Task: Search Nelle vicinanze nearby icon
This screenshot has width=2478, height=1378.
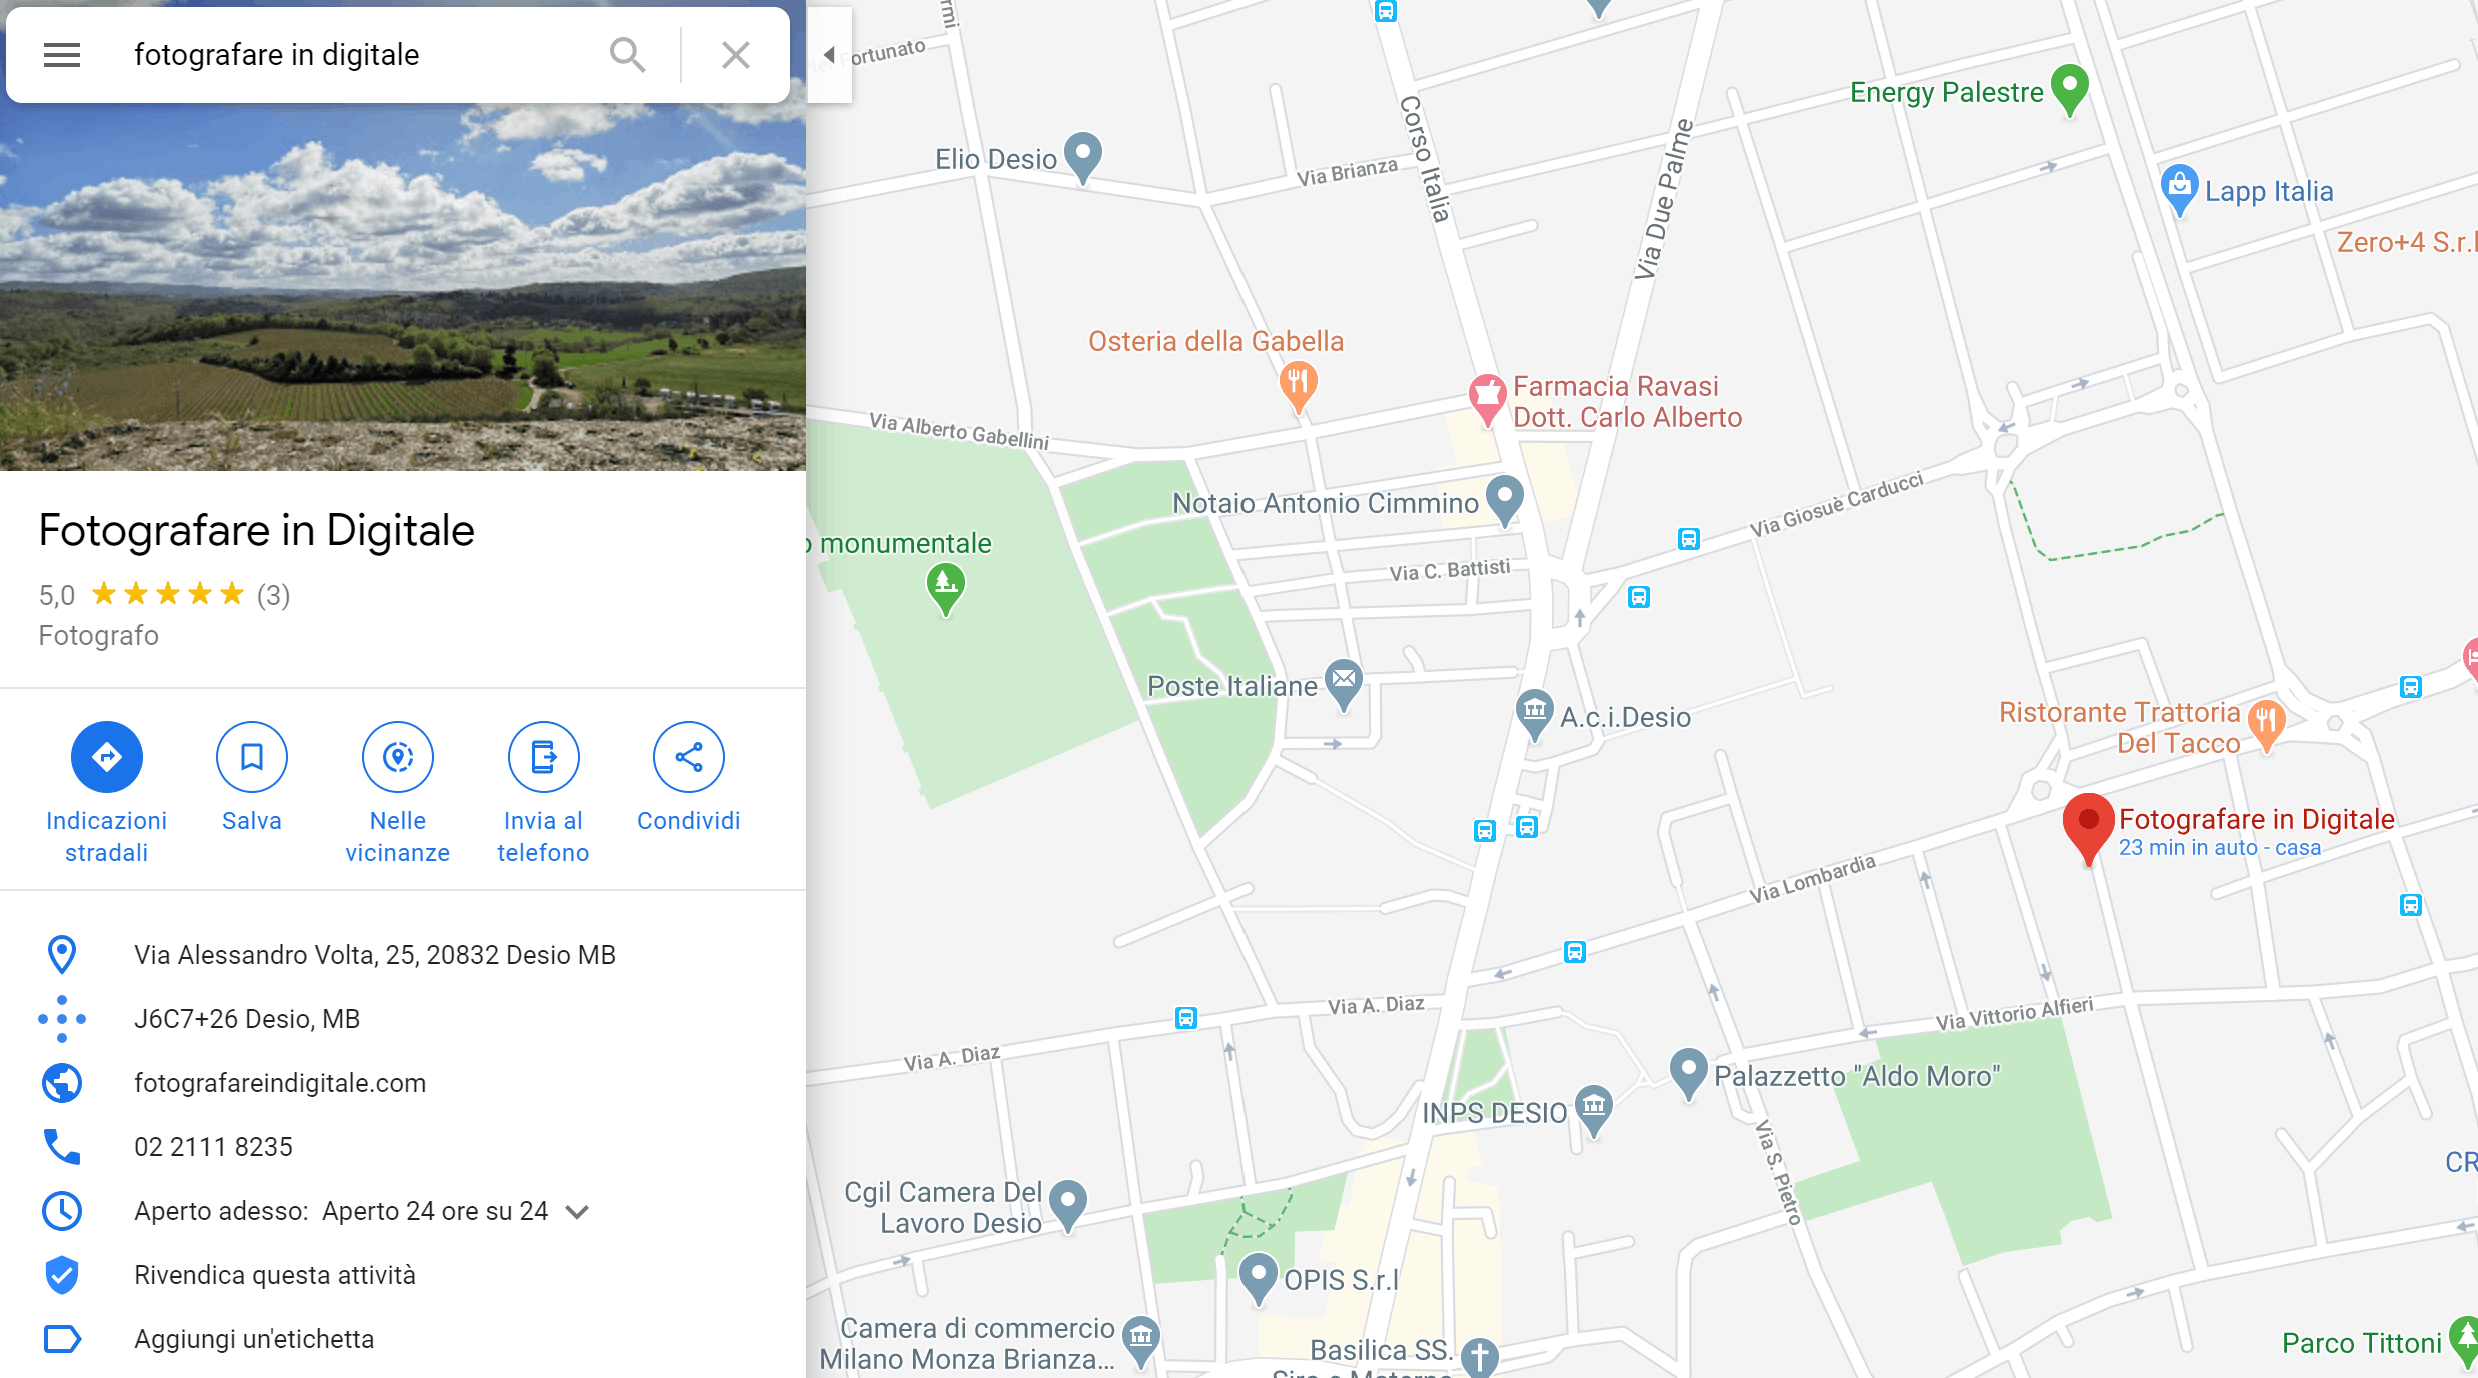Action: (x=398, y=757)
